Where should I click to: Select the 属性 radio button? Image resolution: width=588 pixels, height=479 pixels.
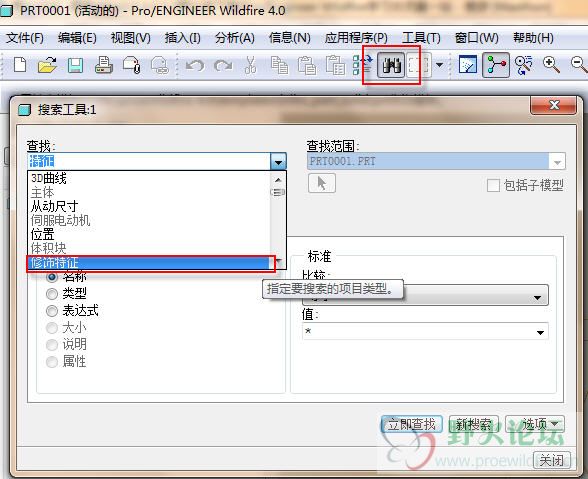point(52,362)
